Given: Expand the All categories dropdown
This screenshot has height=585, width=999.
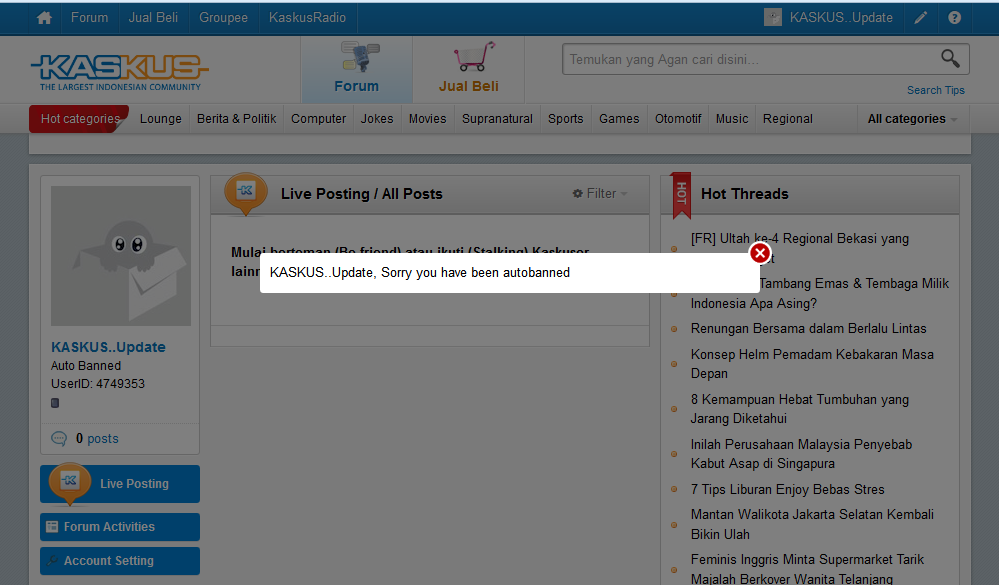Looking at the screenshot, I should pyautogui.click(x=912, y=119).
